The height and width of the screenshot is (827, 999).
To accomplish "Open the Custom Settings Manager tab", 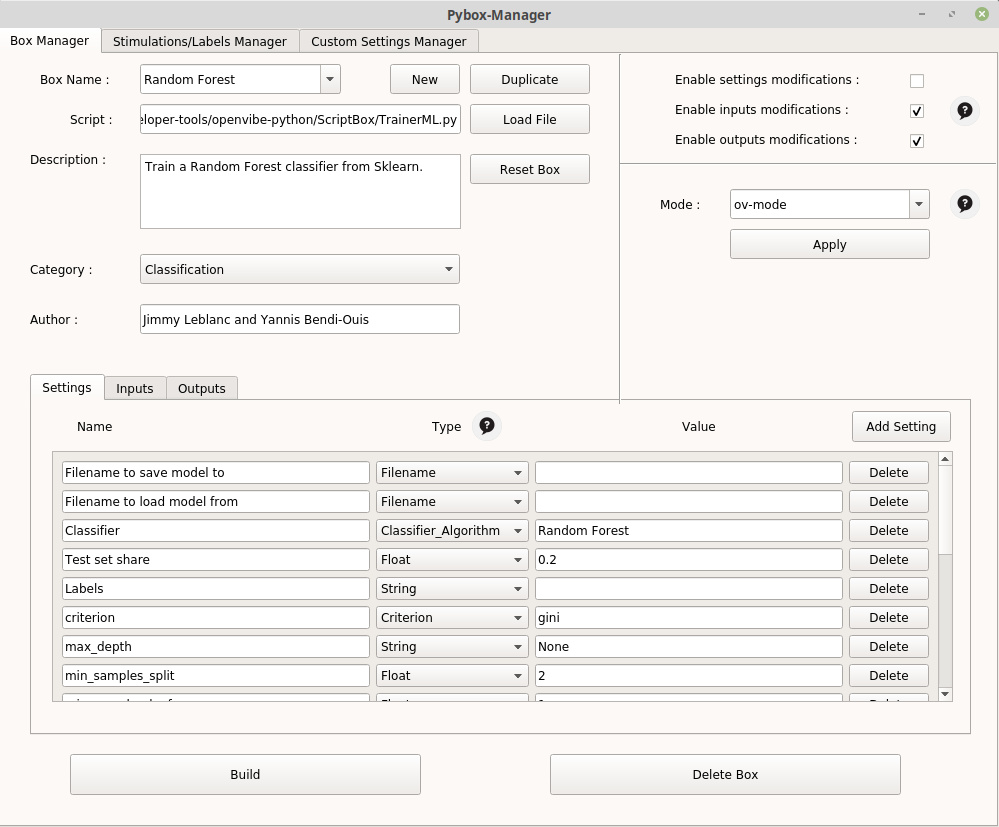I will point(388,41).
